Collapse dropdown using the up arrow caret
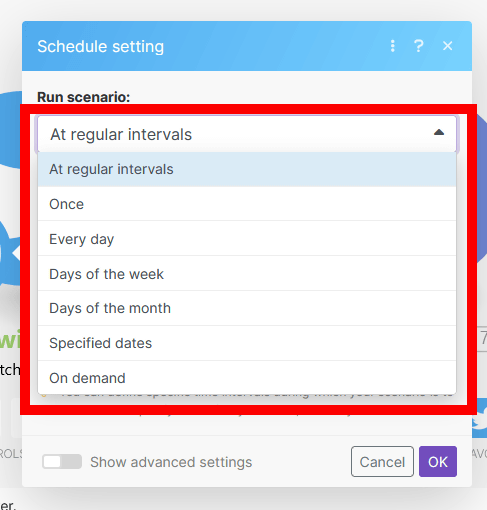Viewport: 487px width, 510px height. (x=439, y=132)
